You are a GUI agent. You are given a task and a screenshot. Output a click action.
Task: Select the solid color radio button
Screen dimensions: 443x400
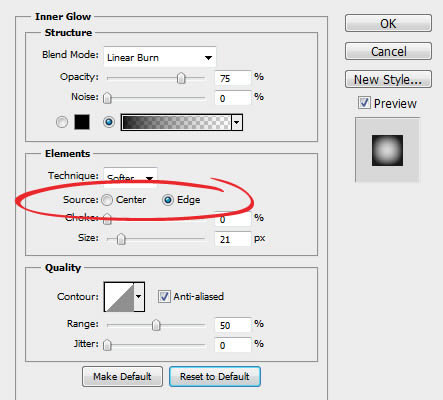pos(62,122)
